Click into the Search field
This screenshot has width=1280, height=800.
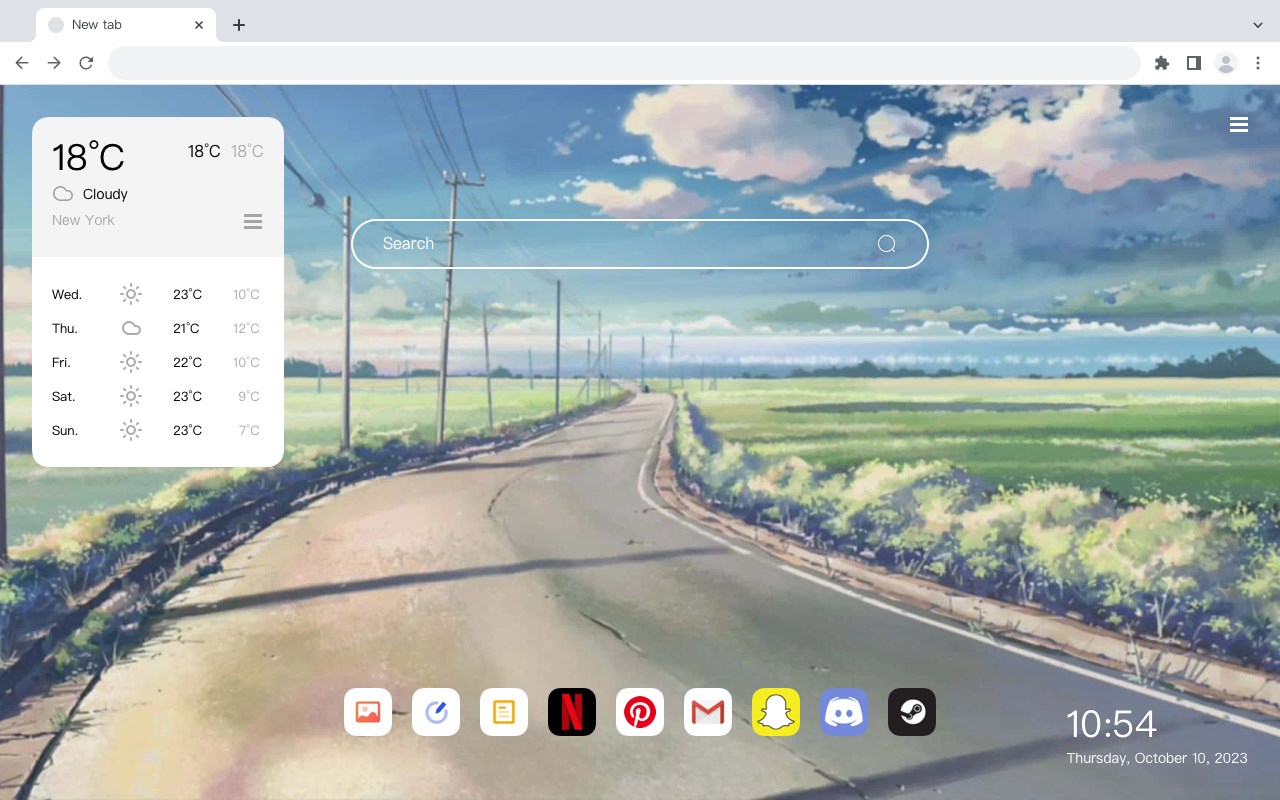pos(640,244)
